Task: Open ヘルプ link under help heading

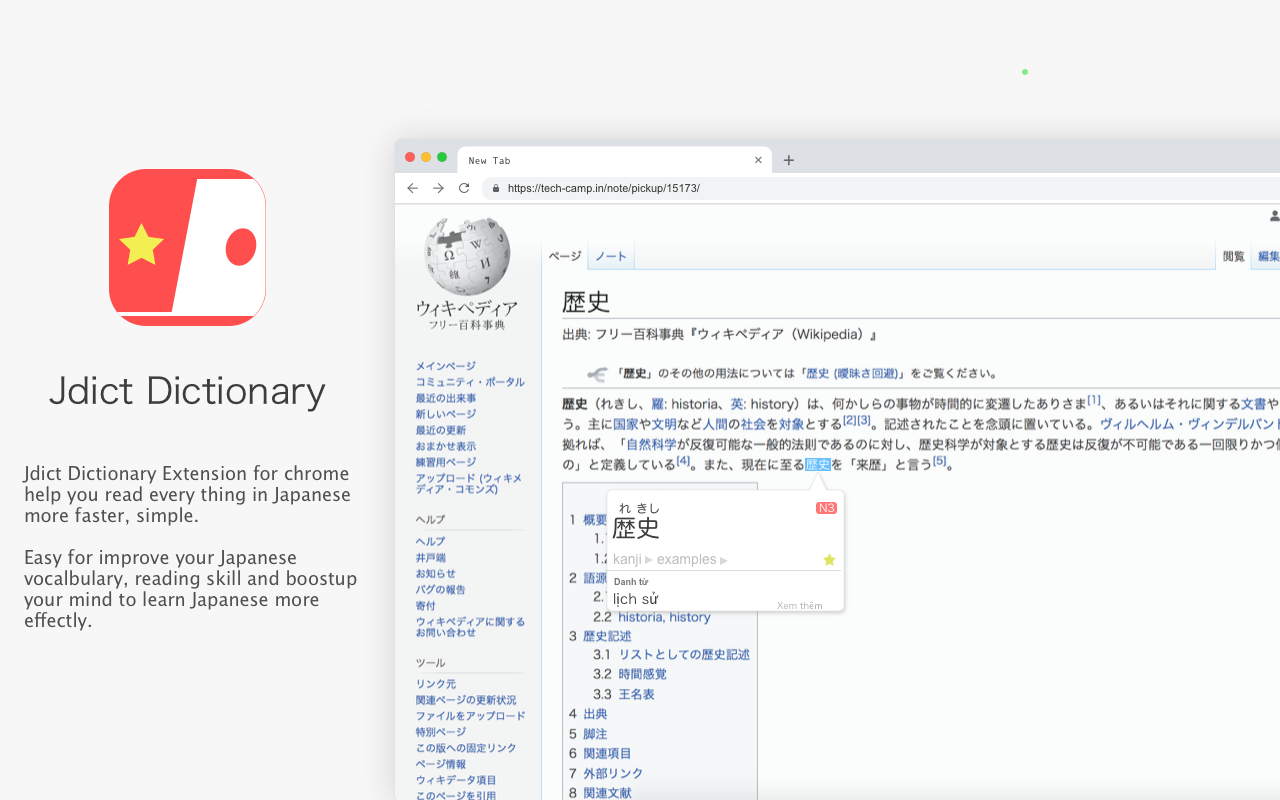Action: click(x=431, y=541)
